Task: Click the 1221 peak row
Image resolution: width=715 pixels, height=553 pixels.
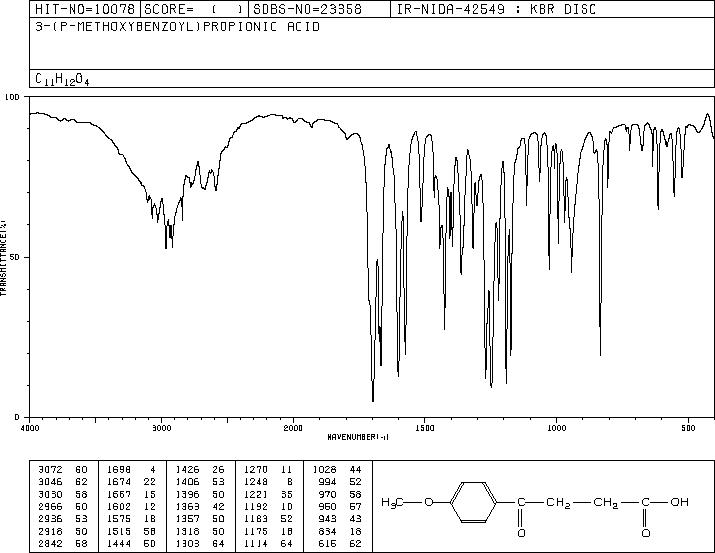Action: click(x=268, y=494)
